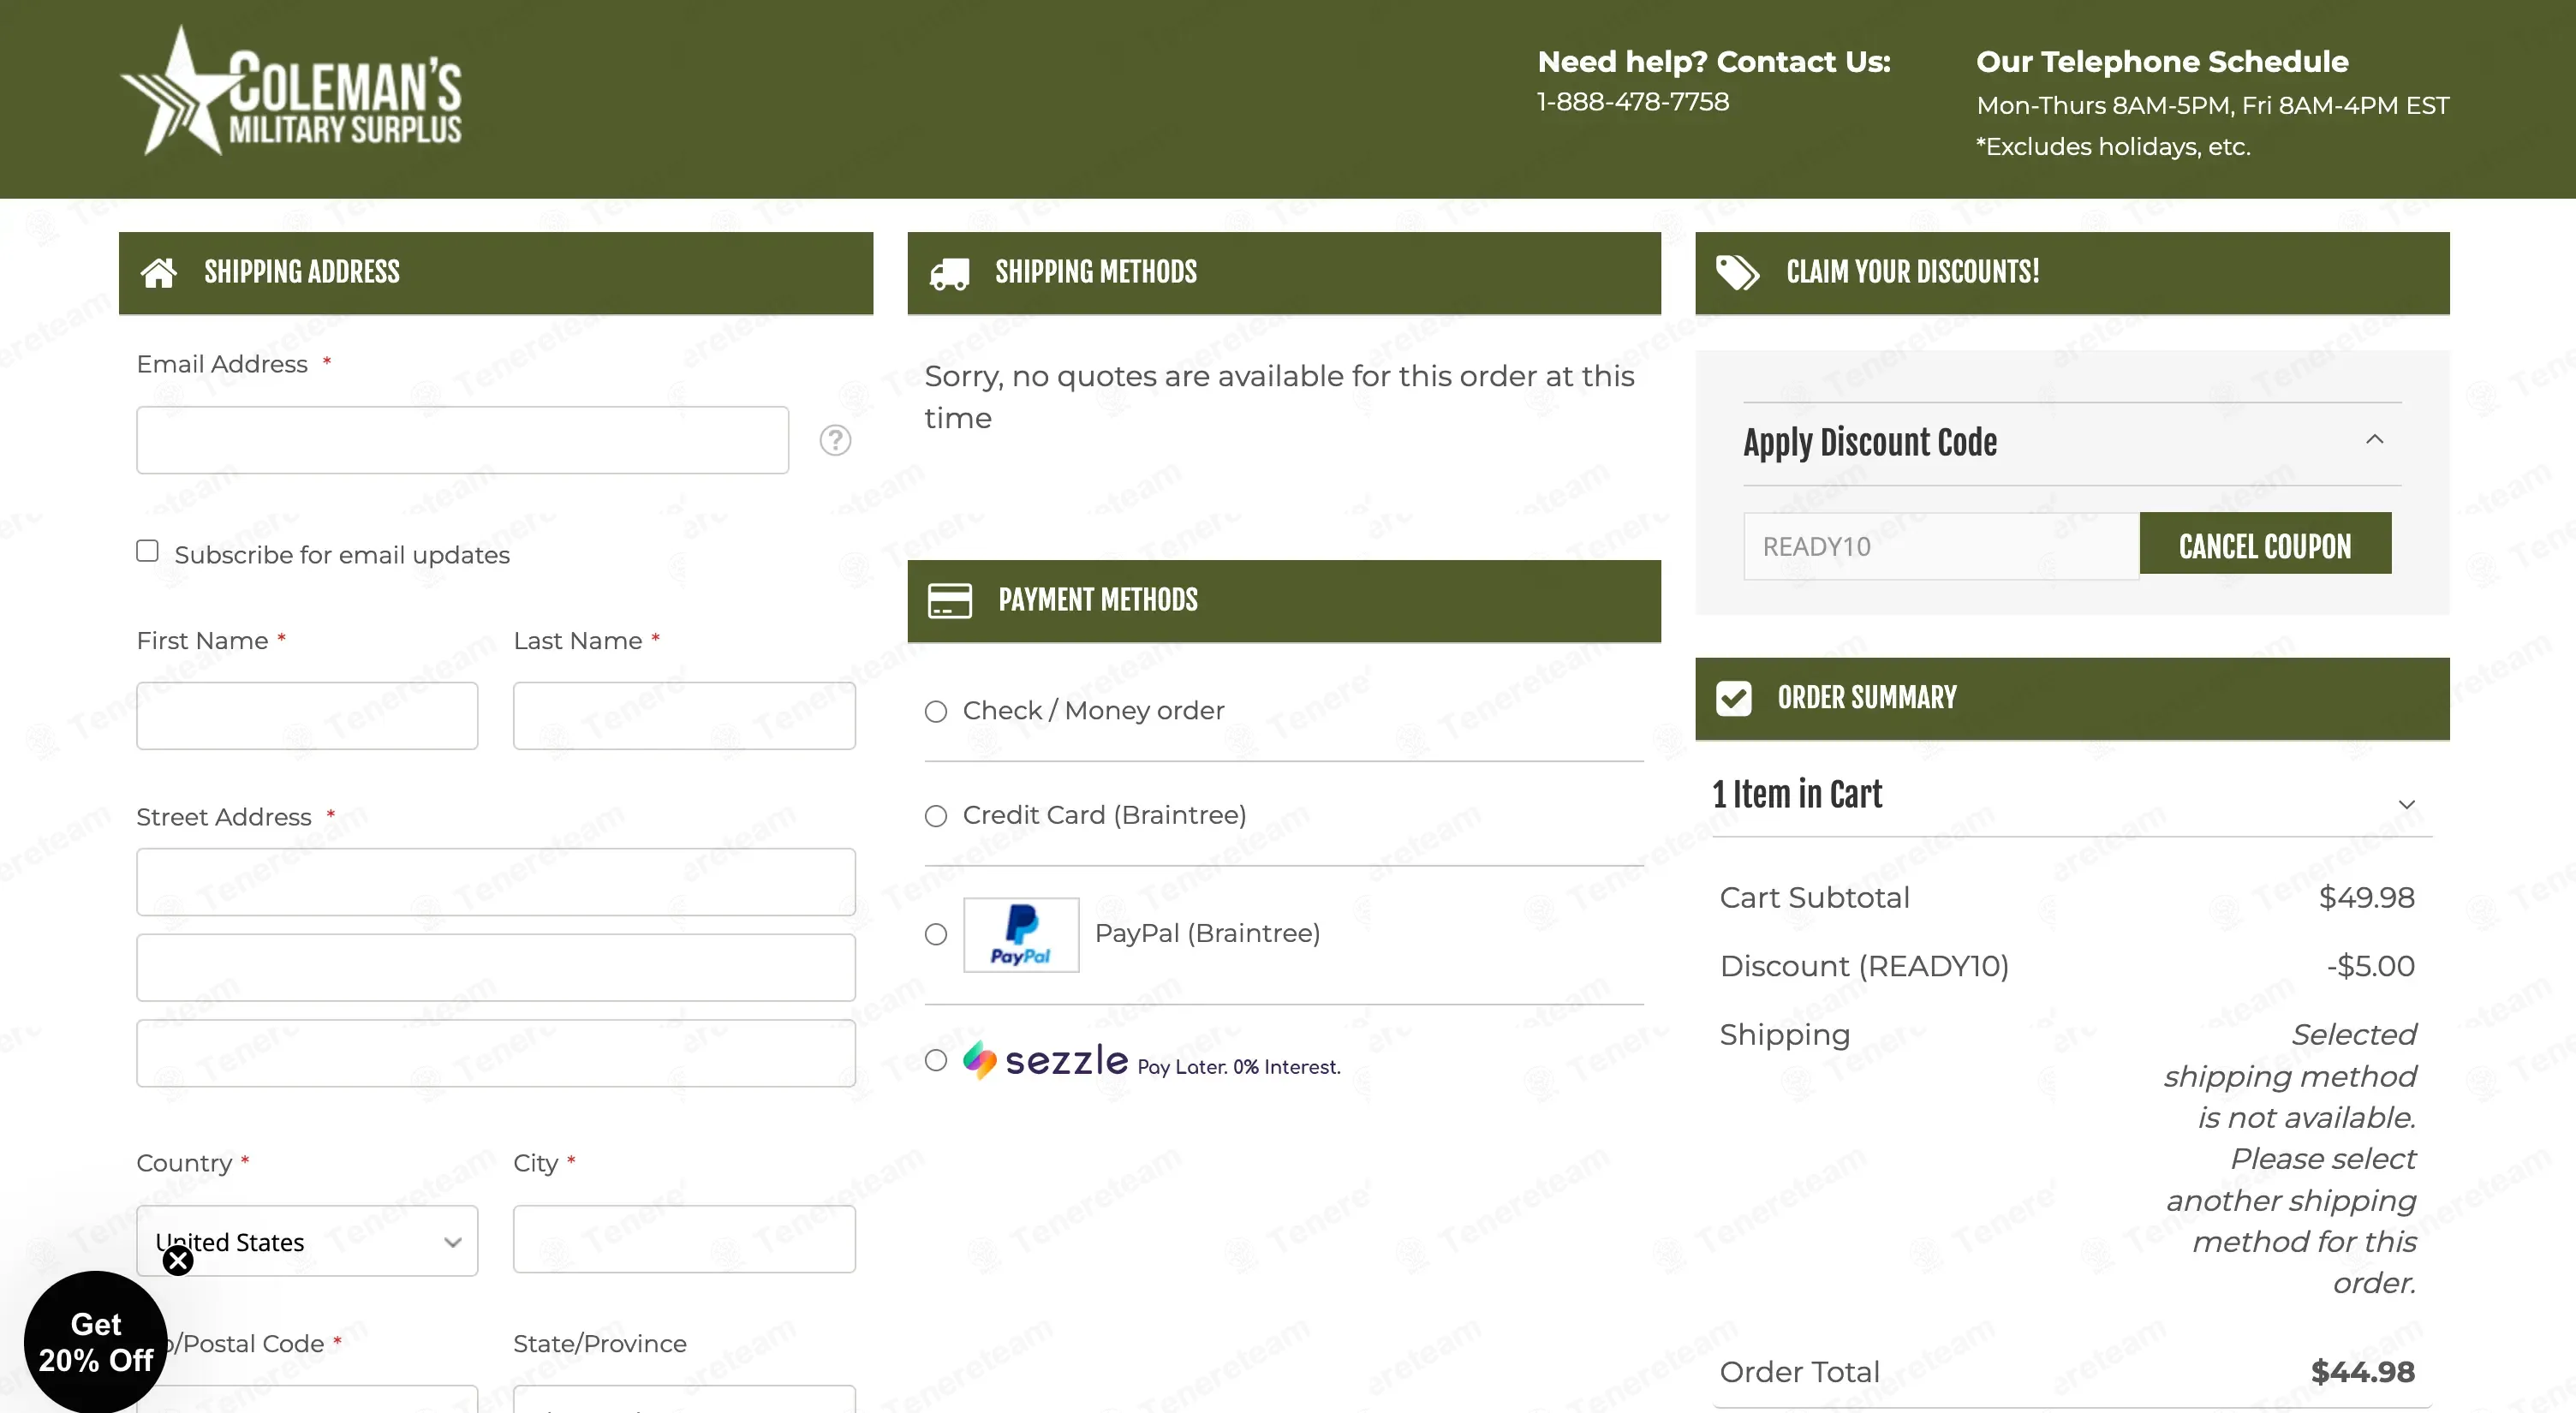Viewport: 2576px width, 1413px height.
Task: Click the tags icon beside Claim Your Discounts
Action: click(x=1738, y=272)
